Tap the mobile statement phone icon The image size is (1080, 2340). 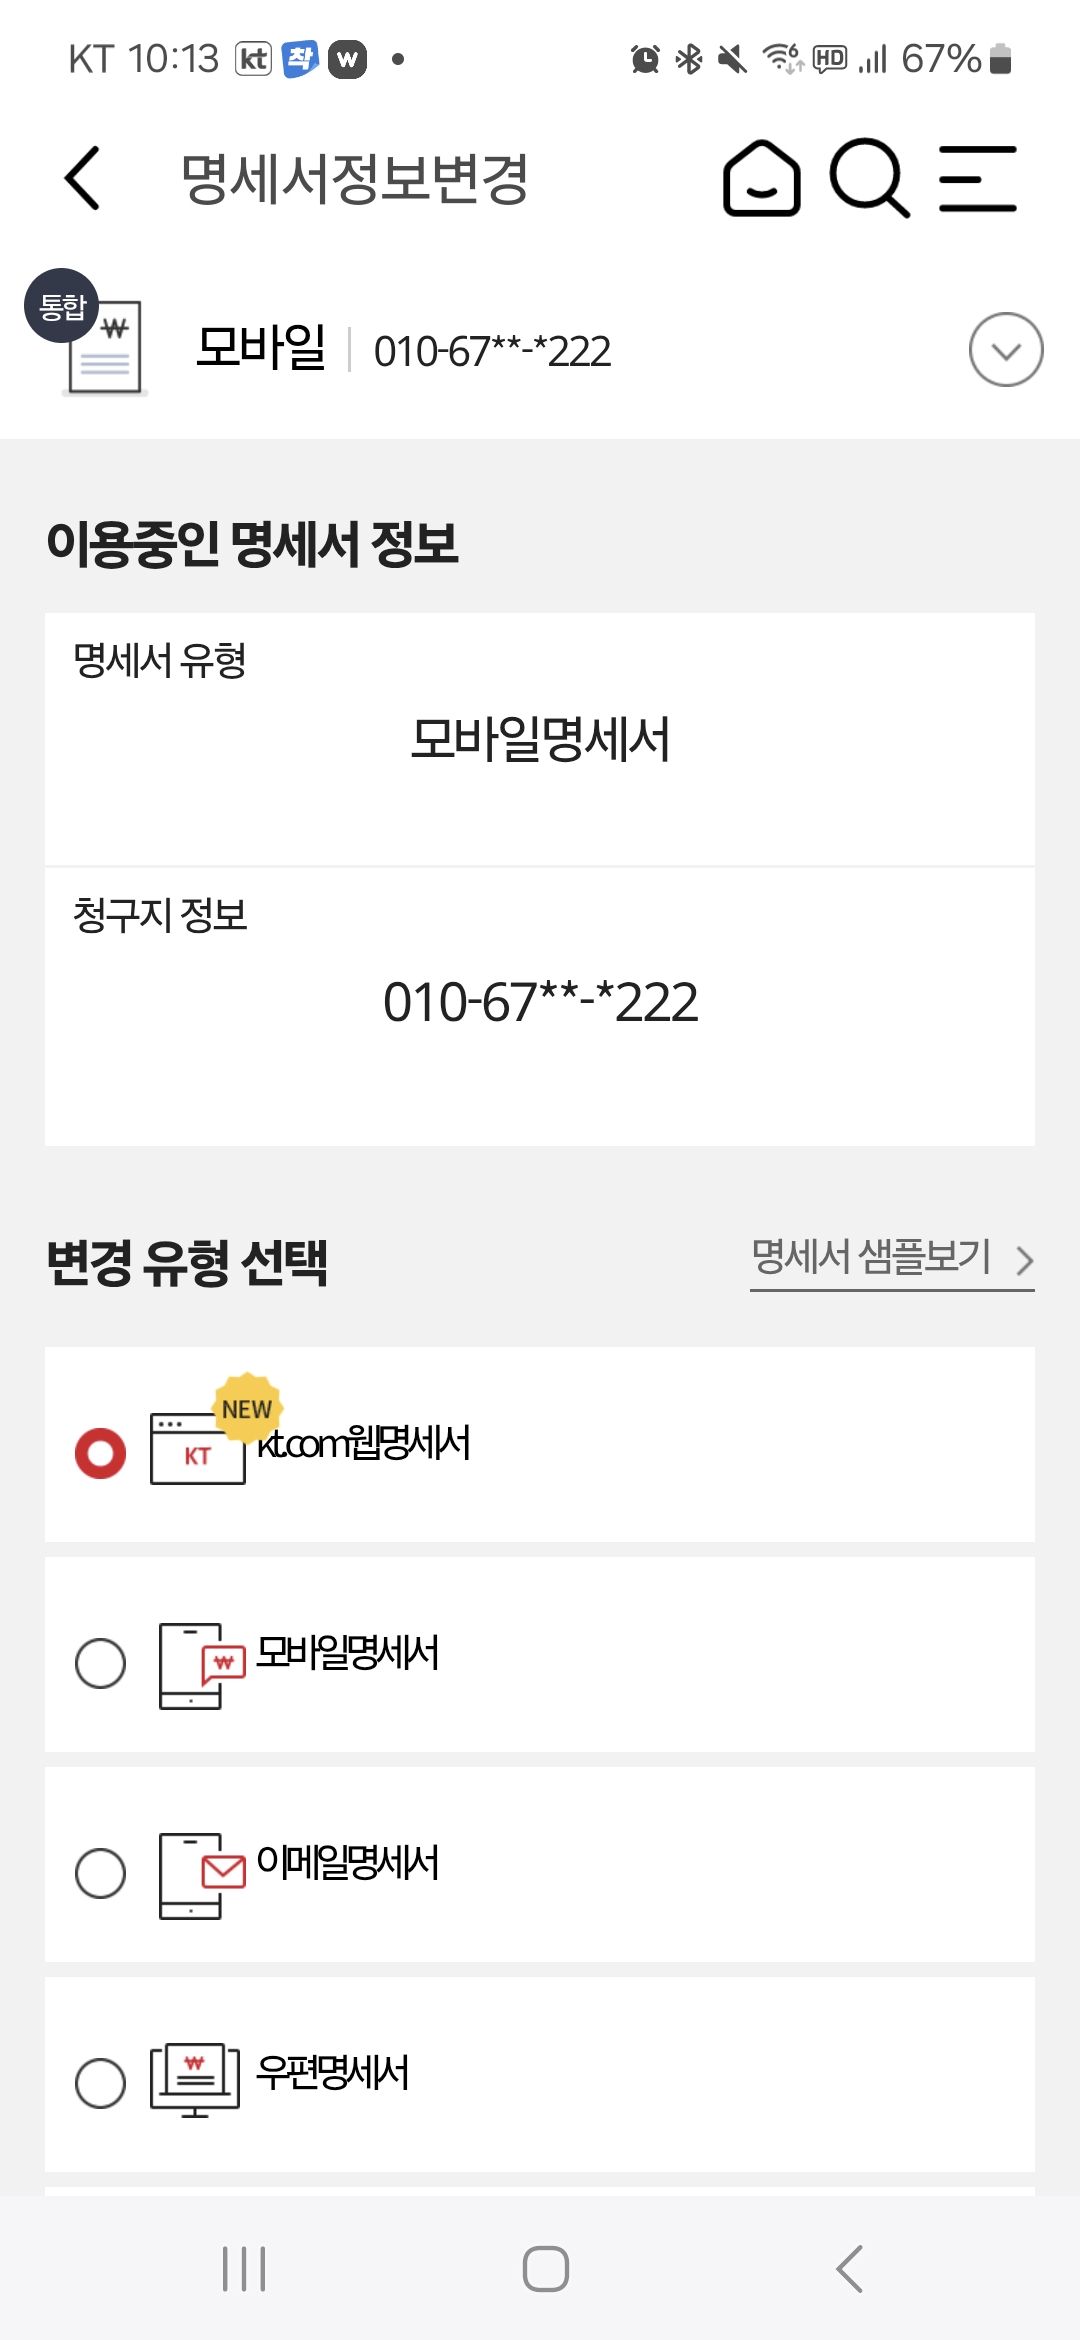tap(201, 1665)
